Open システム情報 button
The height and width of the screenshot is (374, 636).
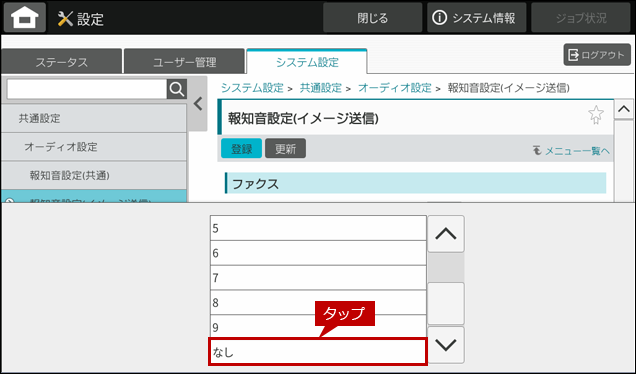pyautogui.click(x=476, y=18)
